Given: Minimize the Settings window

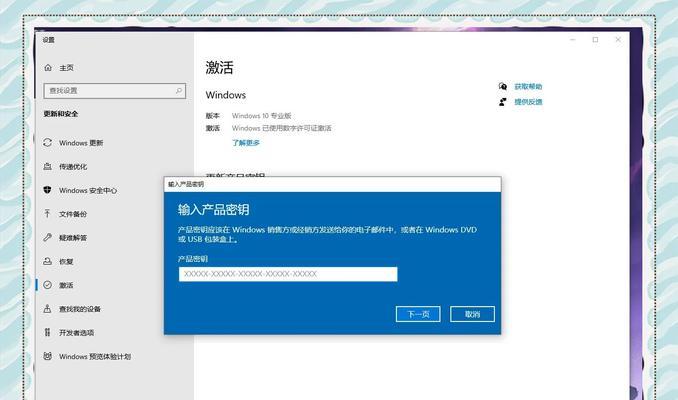Looking at the screenshot, I should 572,39.
